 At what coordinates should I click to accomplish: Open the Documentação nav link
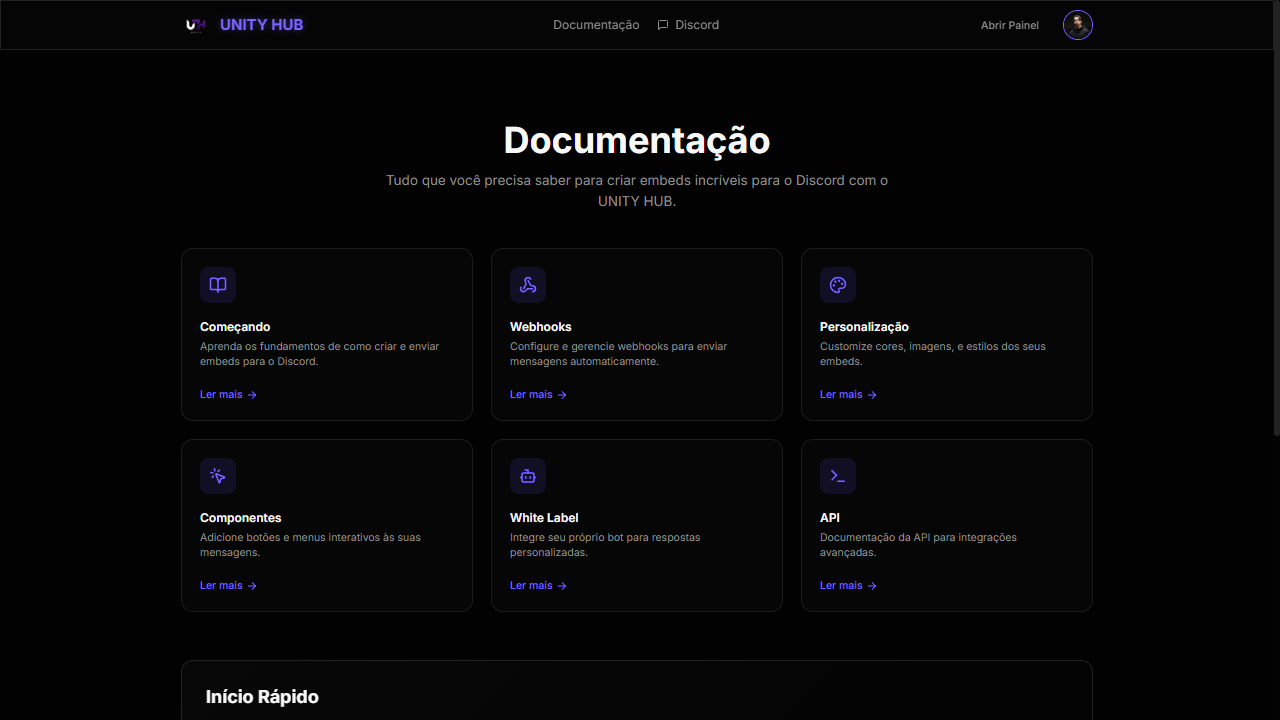pos(596,25)
